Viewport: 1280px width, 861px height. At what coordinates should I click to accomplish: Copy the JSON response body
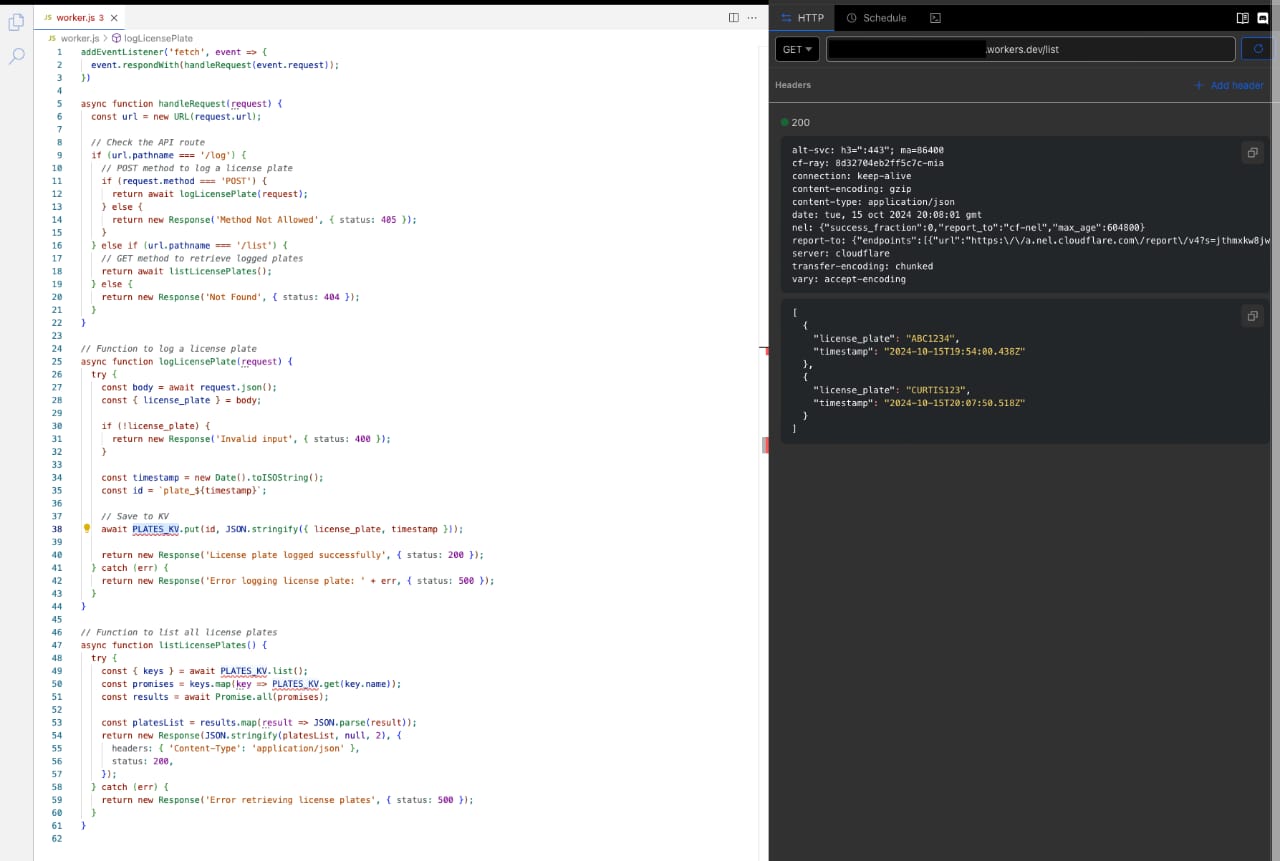coord(1252,316)
